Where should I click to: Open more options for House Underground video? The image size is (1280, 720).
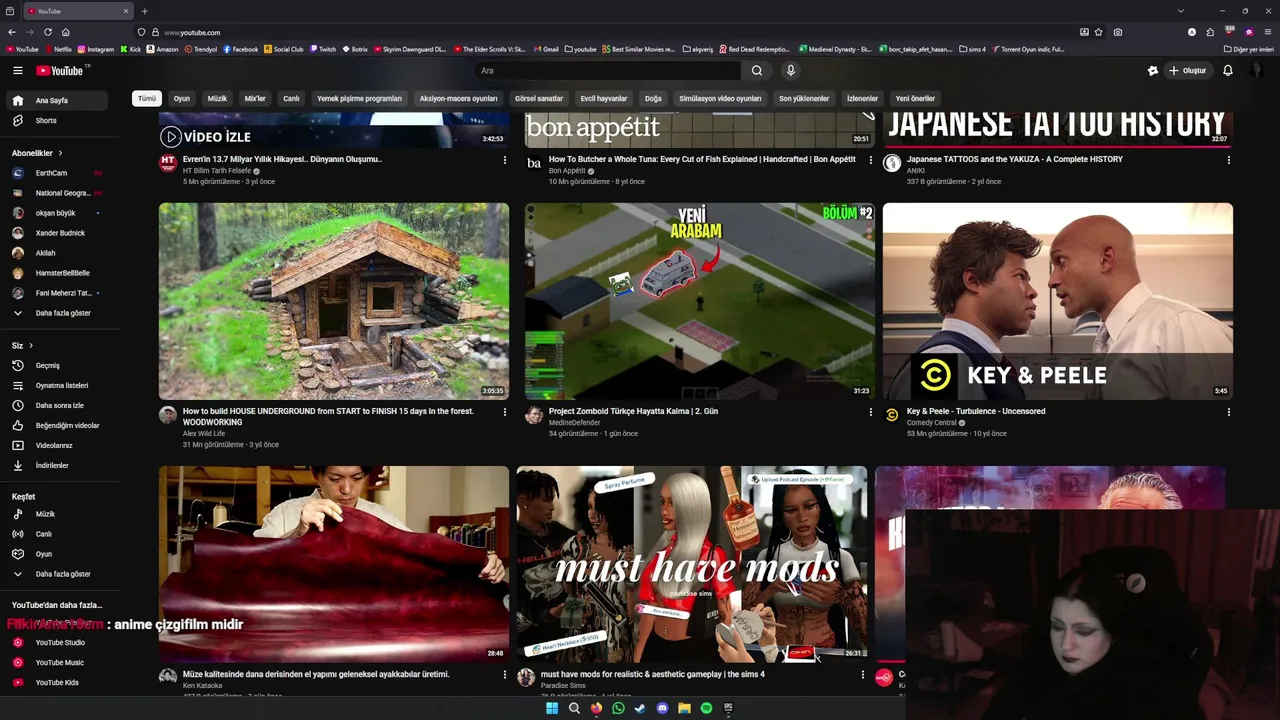pos(504,412)
